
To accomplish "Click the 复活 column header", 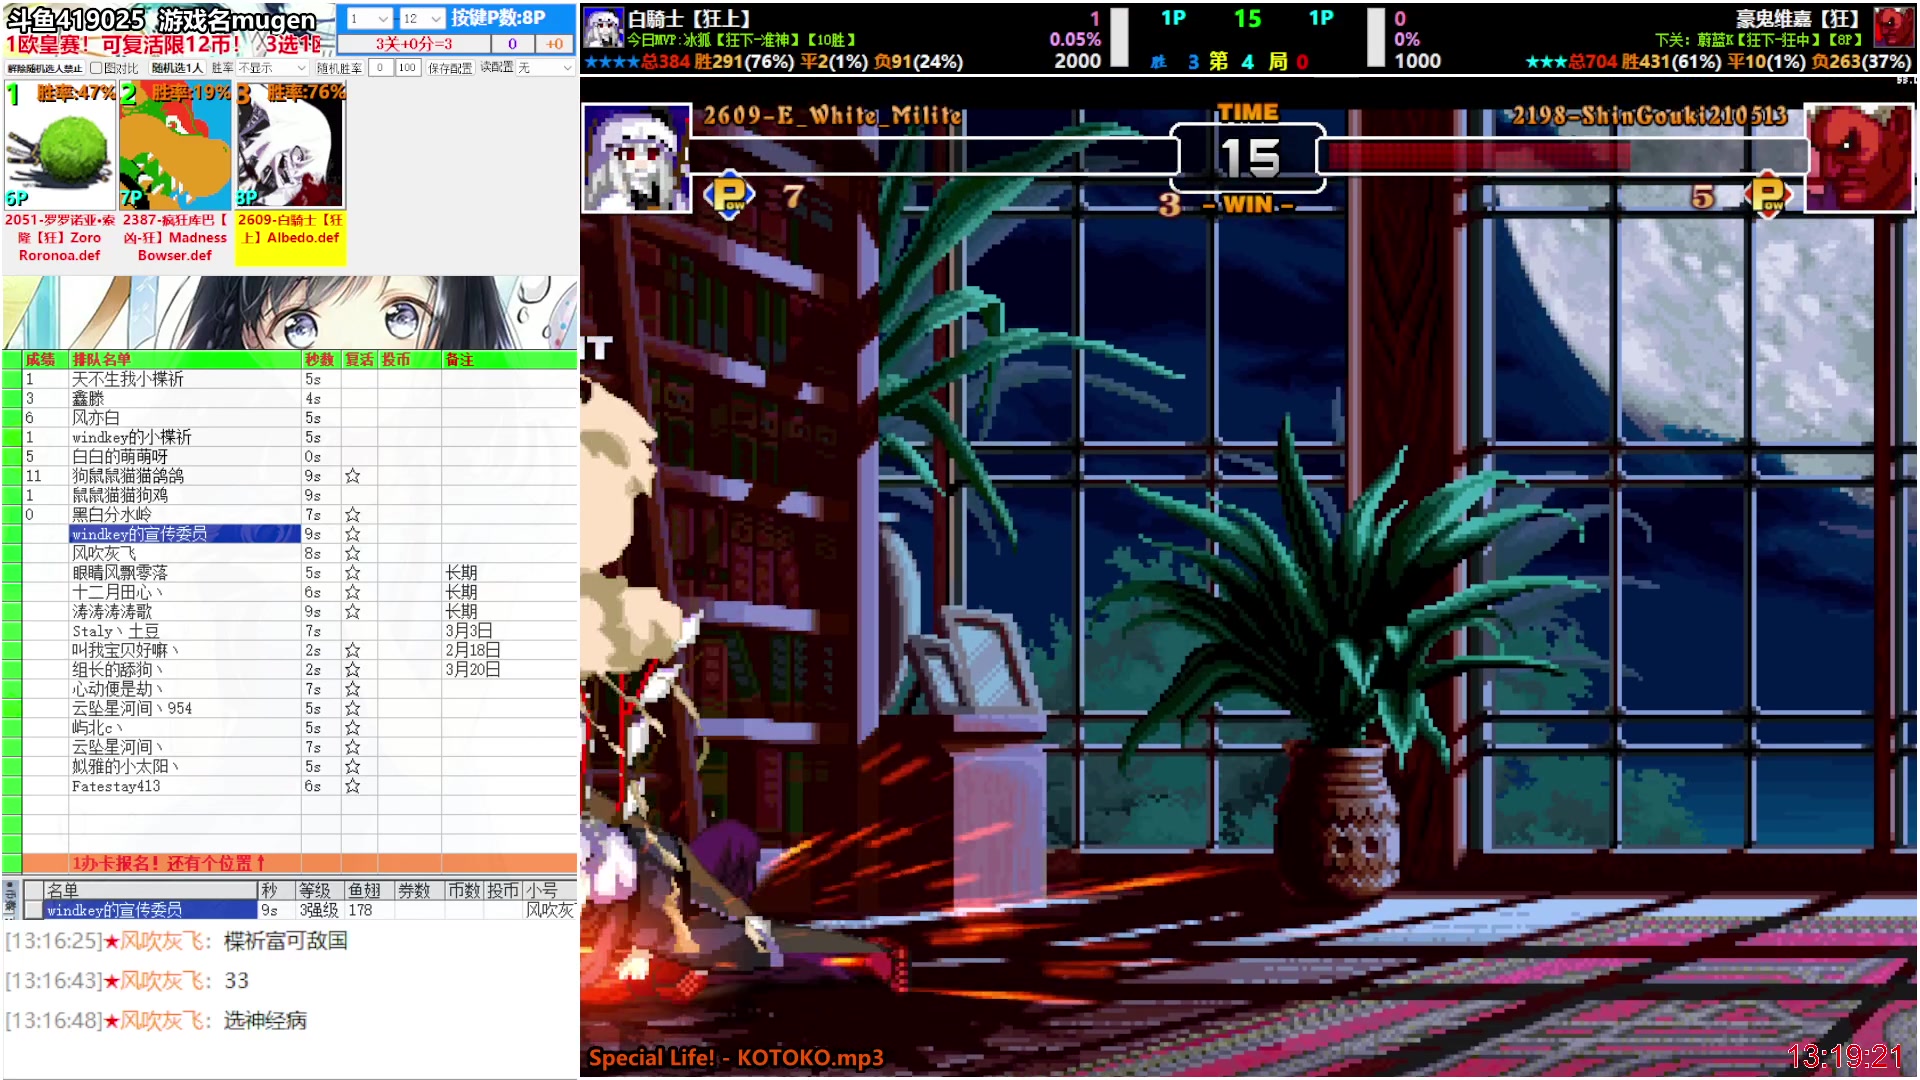I will point(359,359).
